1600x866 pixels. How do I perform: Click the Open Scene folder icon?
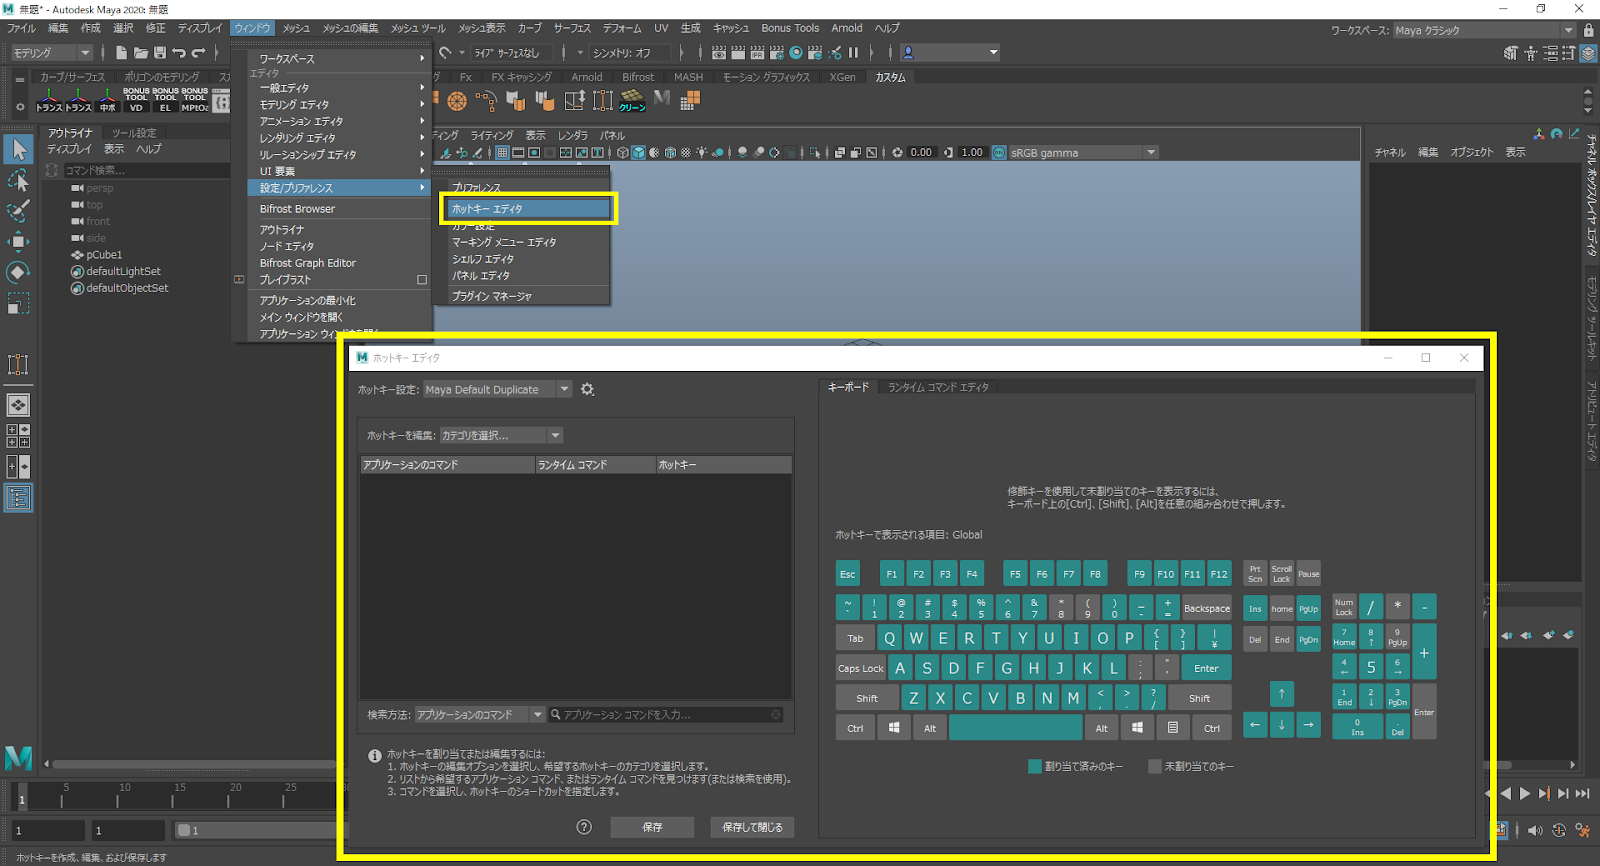pyautogui.click(x=140, y=52)
